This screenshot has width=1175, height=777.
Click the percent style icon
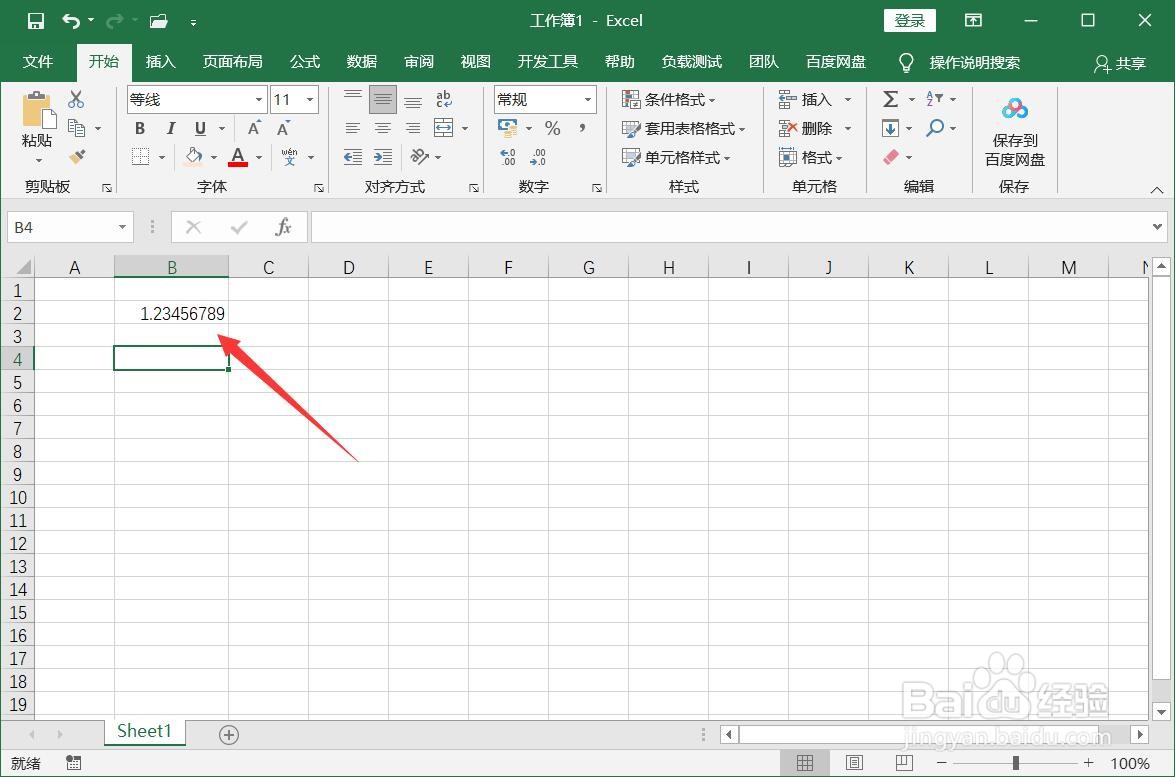click(551, 128)
